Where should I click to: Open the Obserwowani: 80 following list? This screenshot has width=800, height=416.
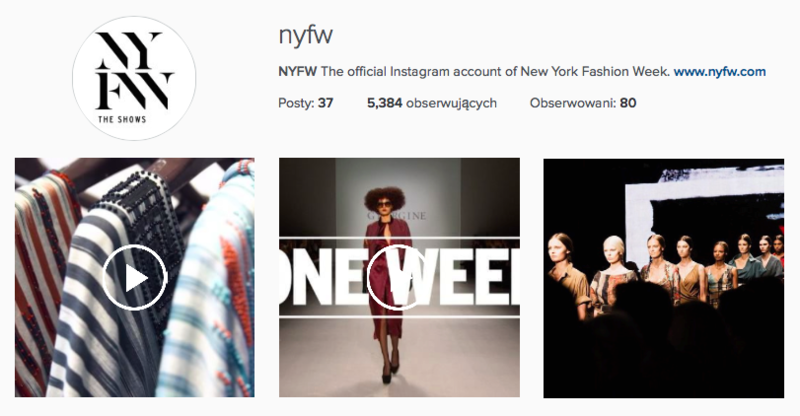583,103
